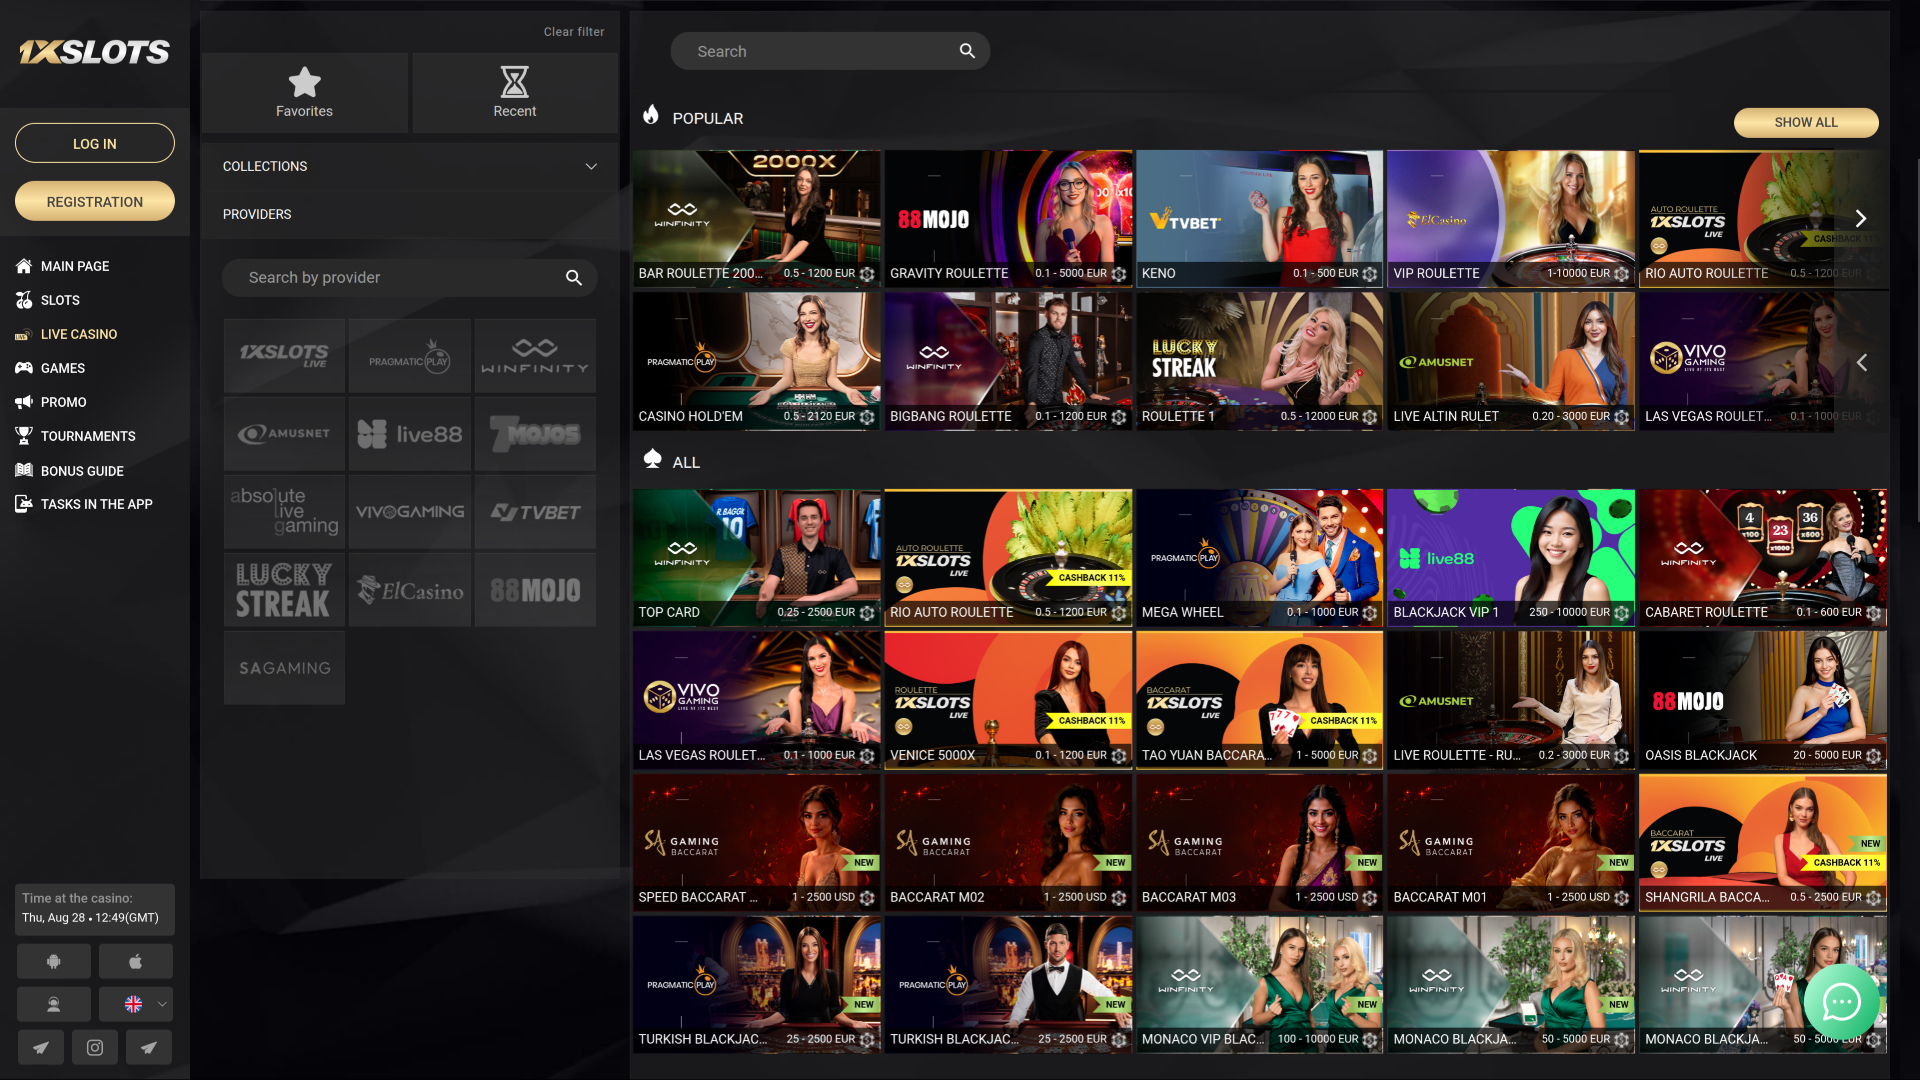Click the SHOW ALL button

1805,122
